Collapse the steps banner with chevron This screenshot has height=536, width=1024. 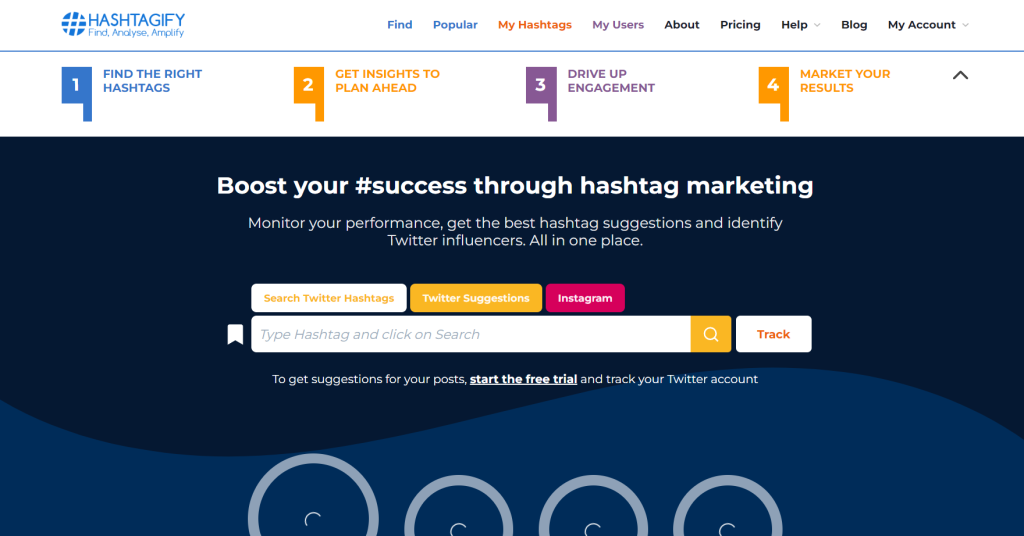(x=960, y=75)
